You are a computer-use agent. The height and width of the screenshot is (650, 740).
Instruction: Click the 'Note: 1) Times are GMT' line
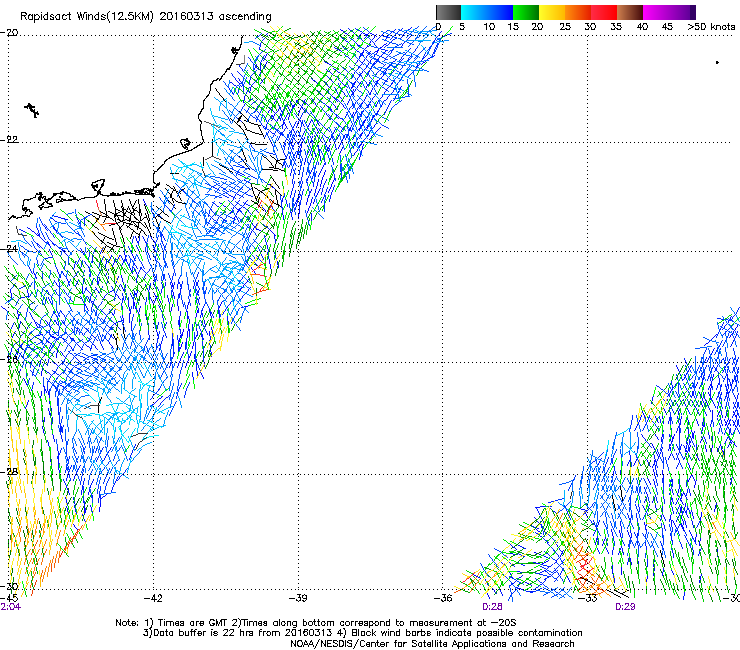point(316,623)
